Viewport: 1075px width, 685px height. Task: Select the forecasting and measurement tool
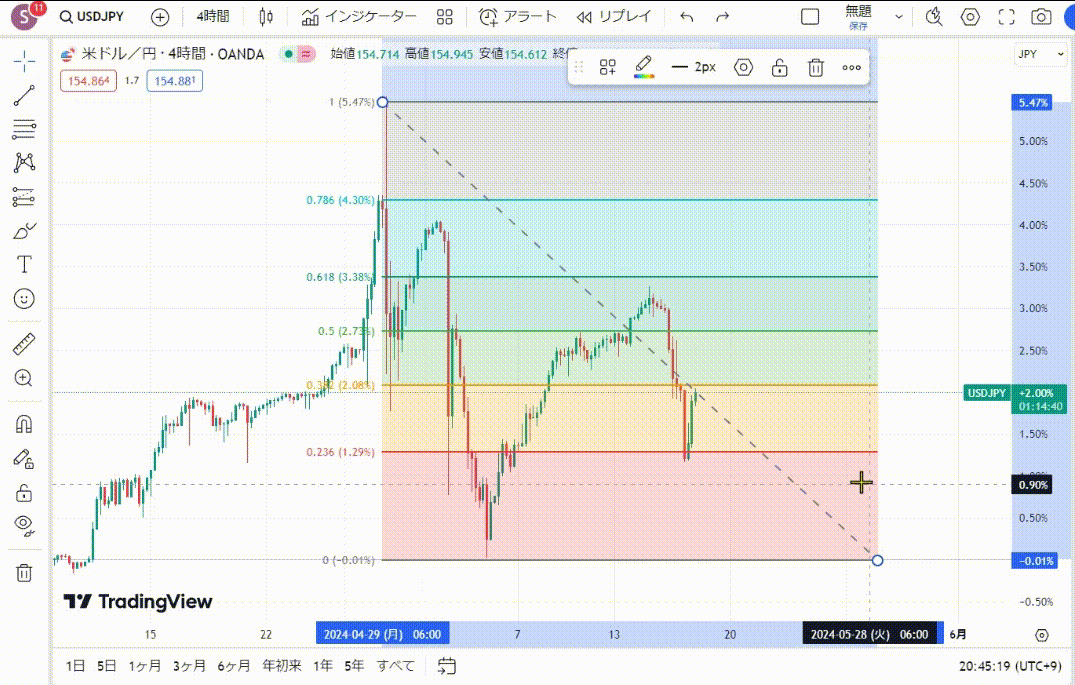click(24, 197)
